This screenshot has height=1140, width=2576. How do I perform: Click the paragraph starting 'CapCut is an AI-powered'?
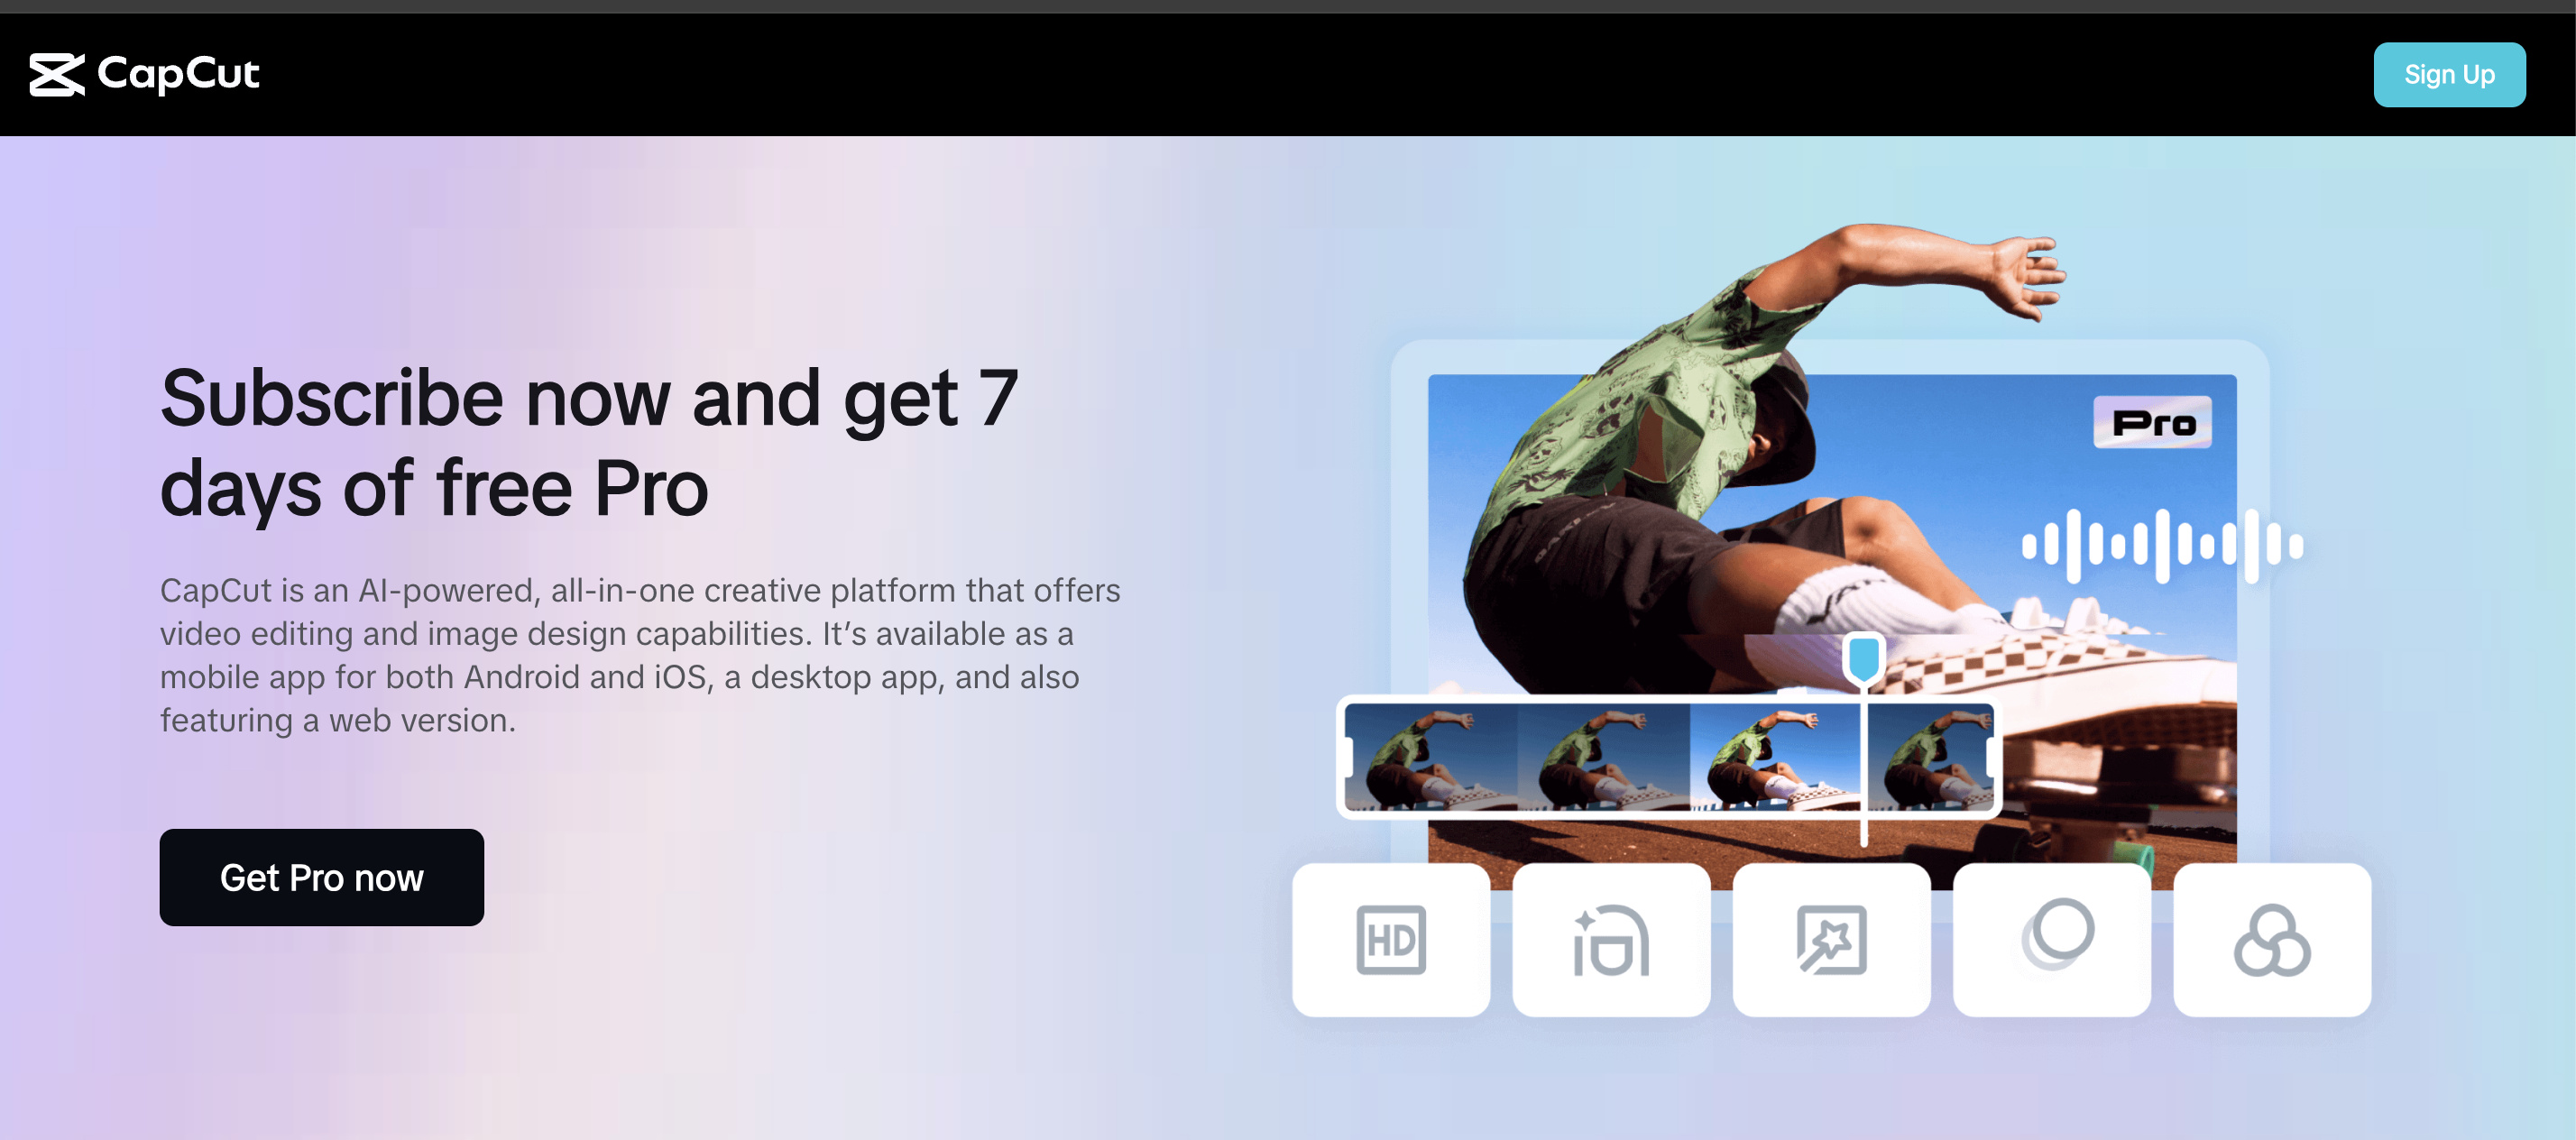640,655
